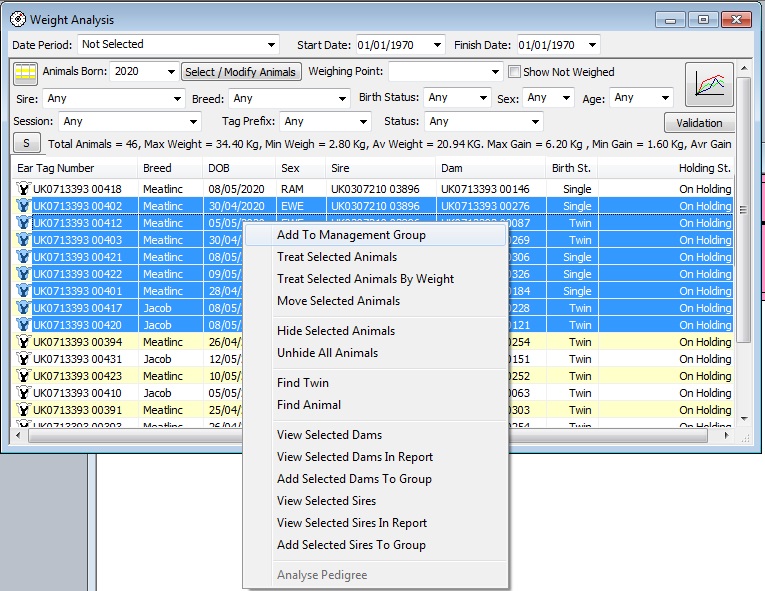This screenshot has height=591, width=765.
Task: Click Select / Modify Animals button
Action: point(241,72)
